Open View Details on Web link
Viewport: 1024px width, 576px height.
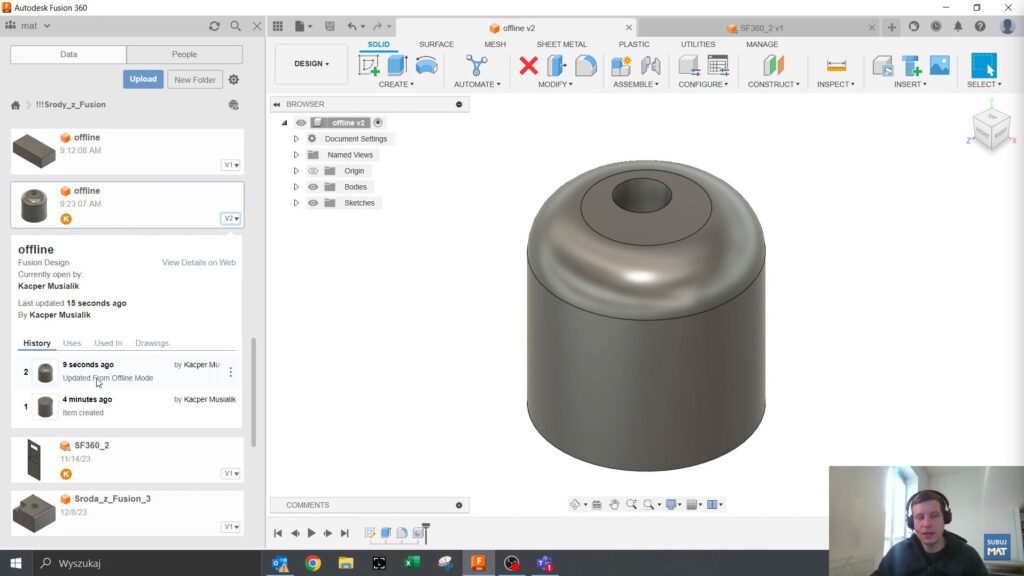pos(197,262)
